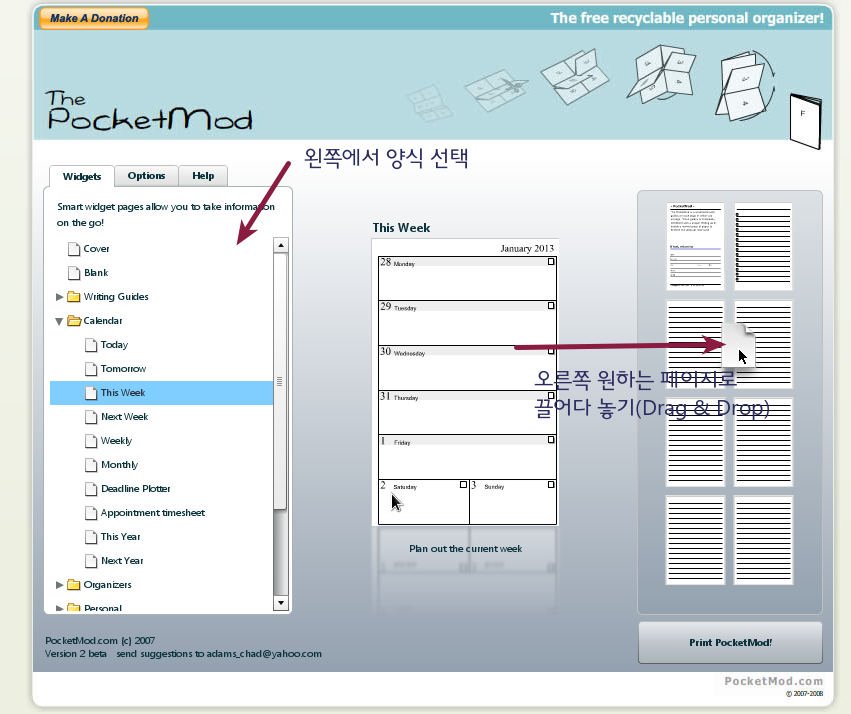The image size is (851, 714).
Task: Tick the checkbox for 2 Saturday
Action: tap(463, 484)
